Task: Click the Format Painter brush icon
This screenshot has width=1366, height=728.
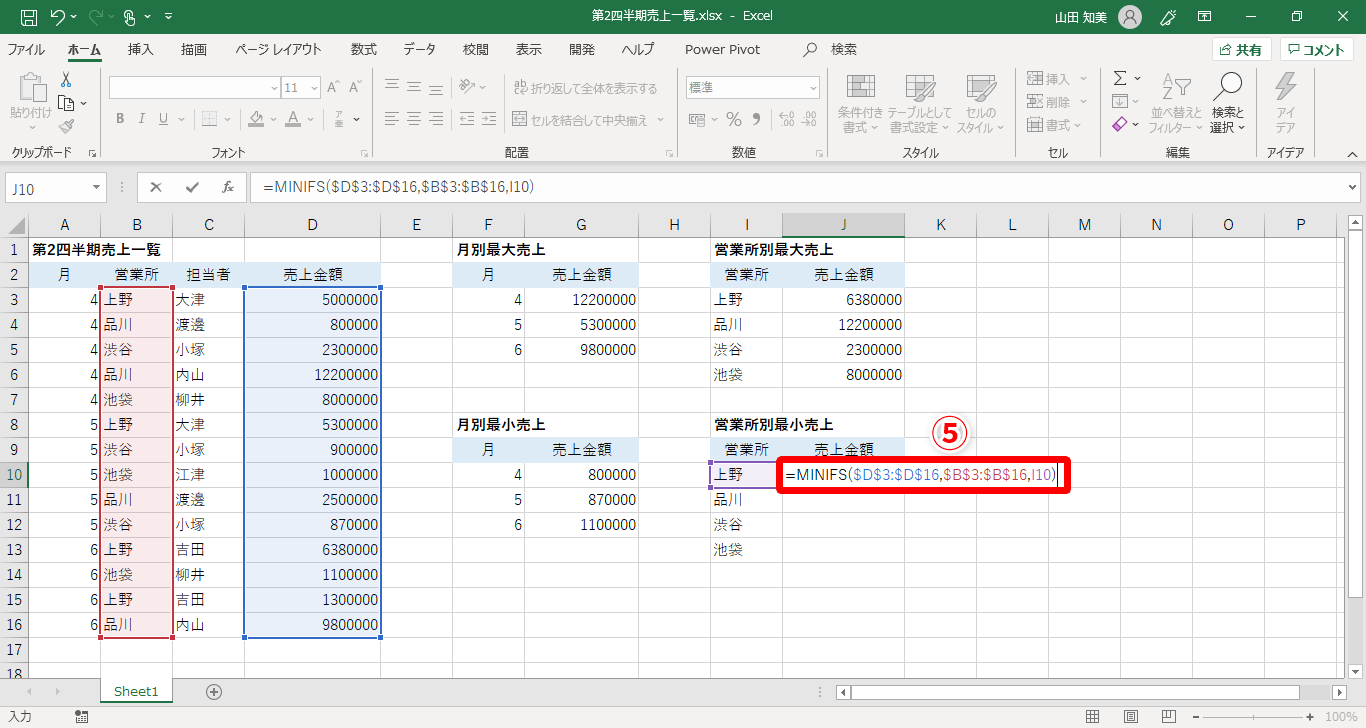Action: click(x=66, y=126)
